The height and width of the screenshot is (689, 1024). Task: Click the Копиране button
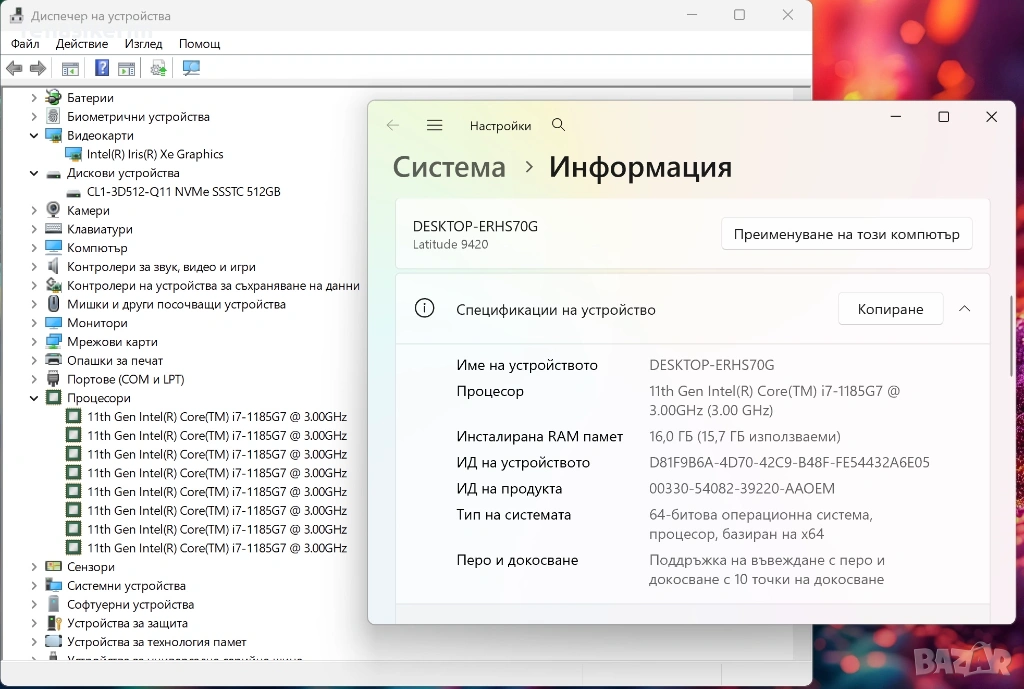[x=890, y=309]
